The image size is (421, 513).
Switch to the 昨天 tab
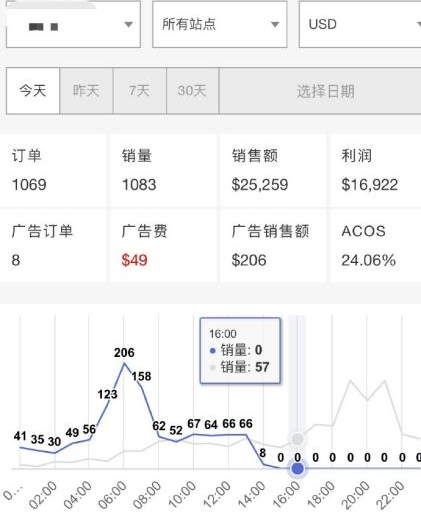click(86, 91)
